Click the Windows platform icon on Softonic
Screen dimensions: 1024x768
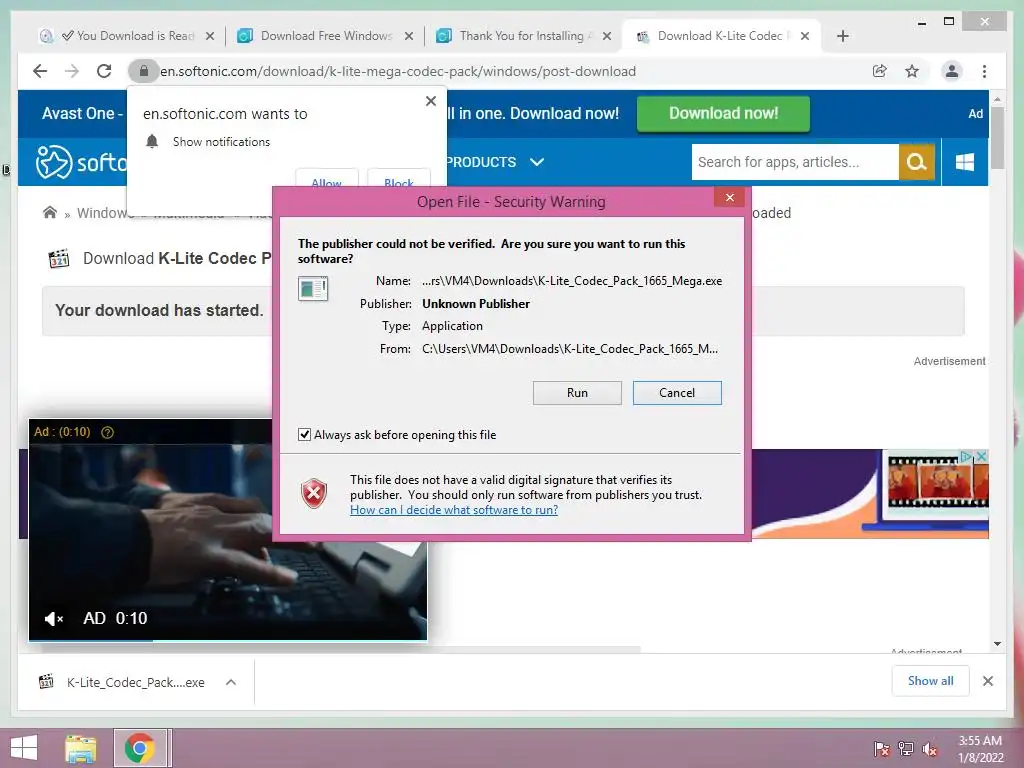coord(965,162)
